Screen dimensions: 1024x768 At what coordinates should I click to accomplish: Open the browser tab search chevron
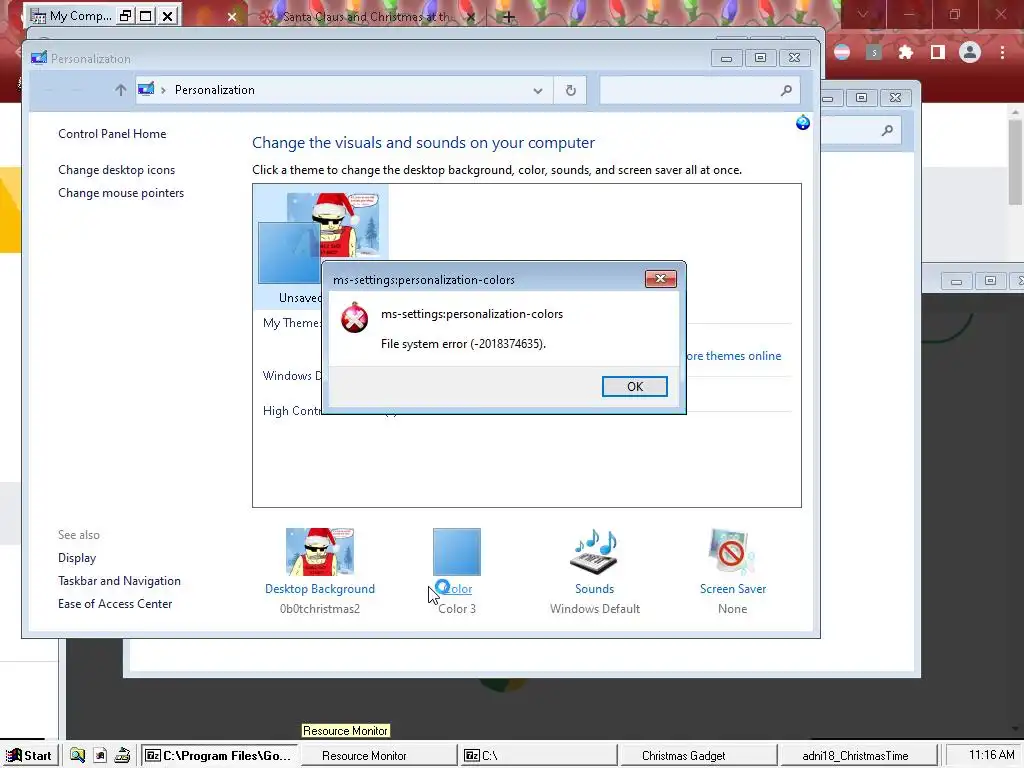click(863, 14)
